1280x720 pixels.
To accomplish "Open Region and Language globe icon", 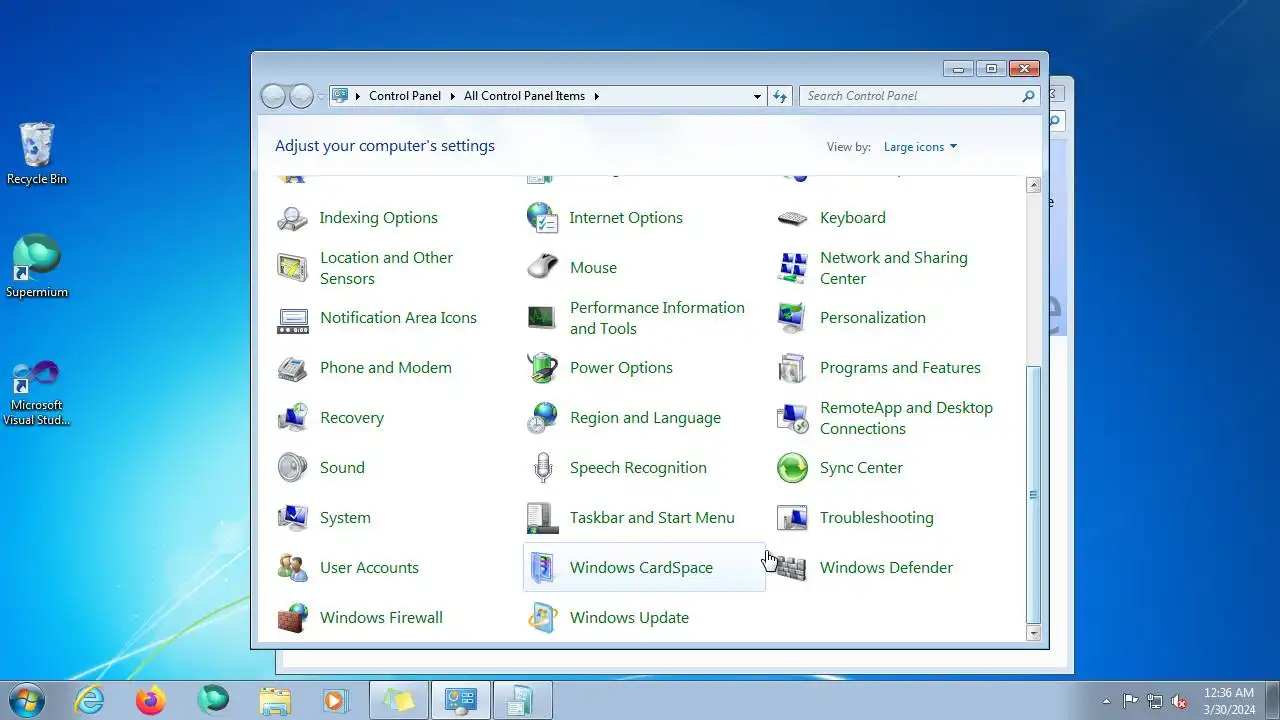I will [542, 418].
